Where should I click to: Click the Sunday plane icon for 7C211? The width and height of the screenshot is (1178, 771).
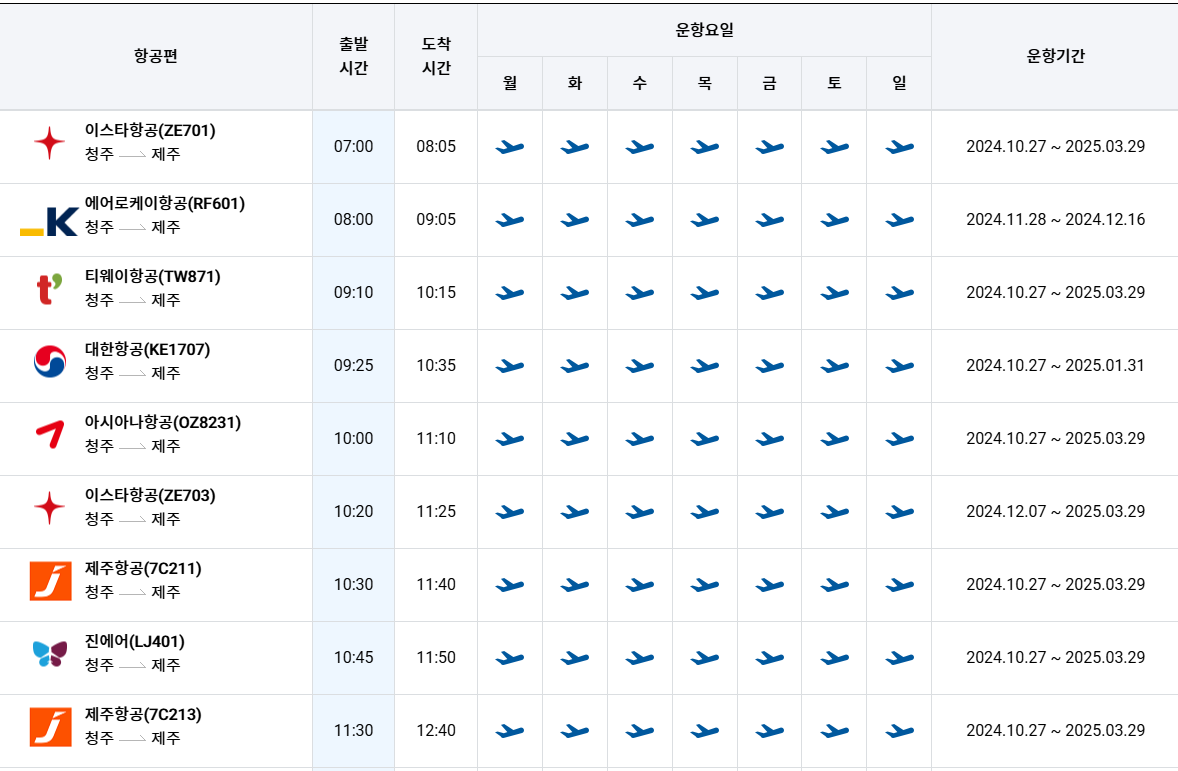(899, 585)
